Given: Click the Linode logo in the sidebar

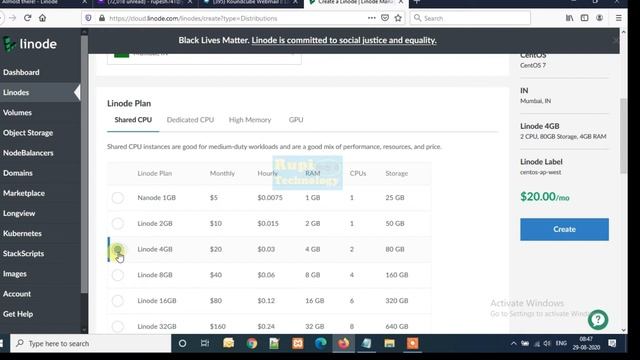Looking at the screenshot, I should (x=30, y=44).
